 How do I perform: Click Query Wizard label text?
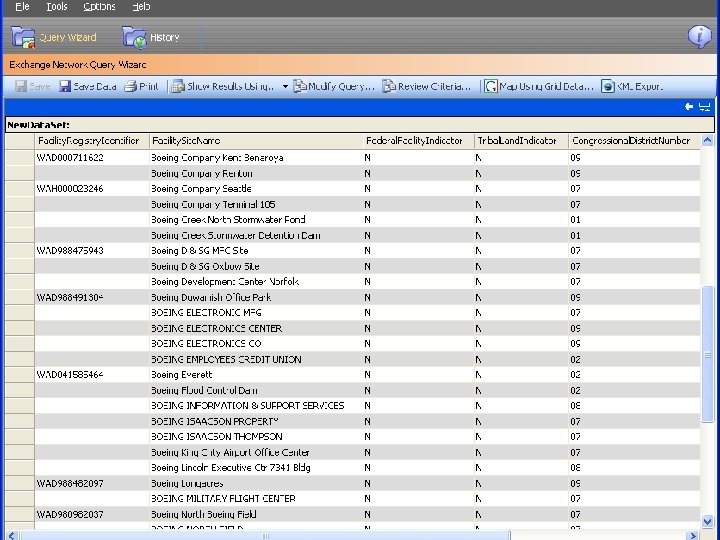pos(68,37)
